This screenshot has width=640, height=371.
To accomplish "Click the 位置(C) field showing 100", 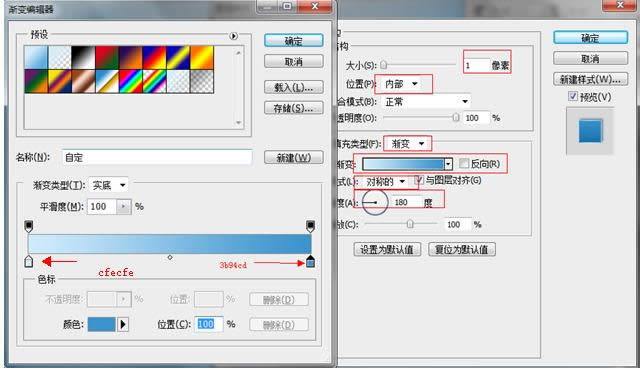I will click(209, 324).
